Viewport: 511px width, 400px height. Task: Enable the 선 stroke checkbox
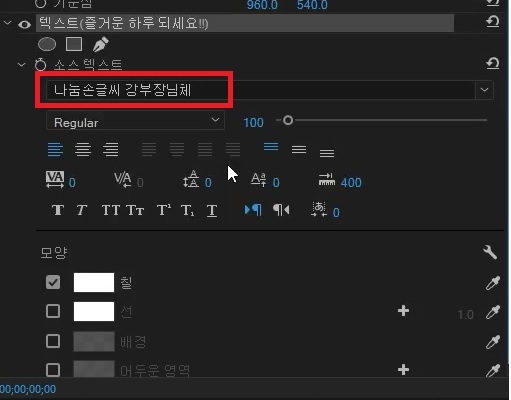53,311
